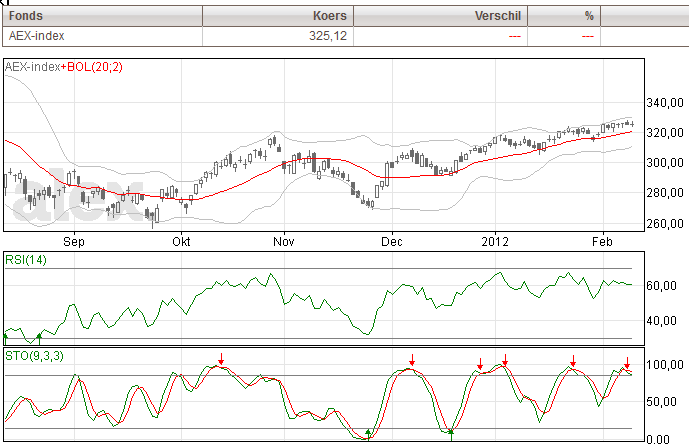Click the Sep month axis label
Viewport: 689px width, 447px height.
coord(74,242)
